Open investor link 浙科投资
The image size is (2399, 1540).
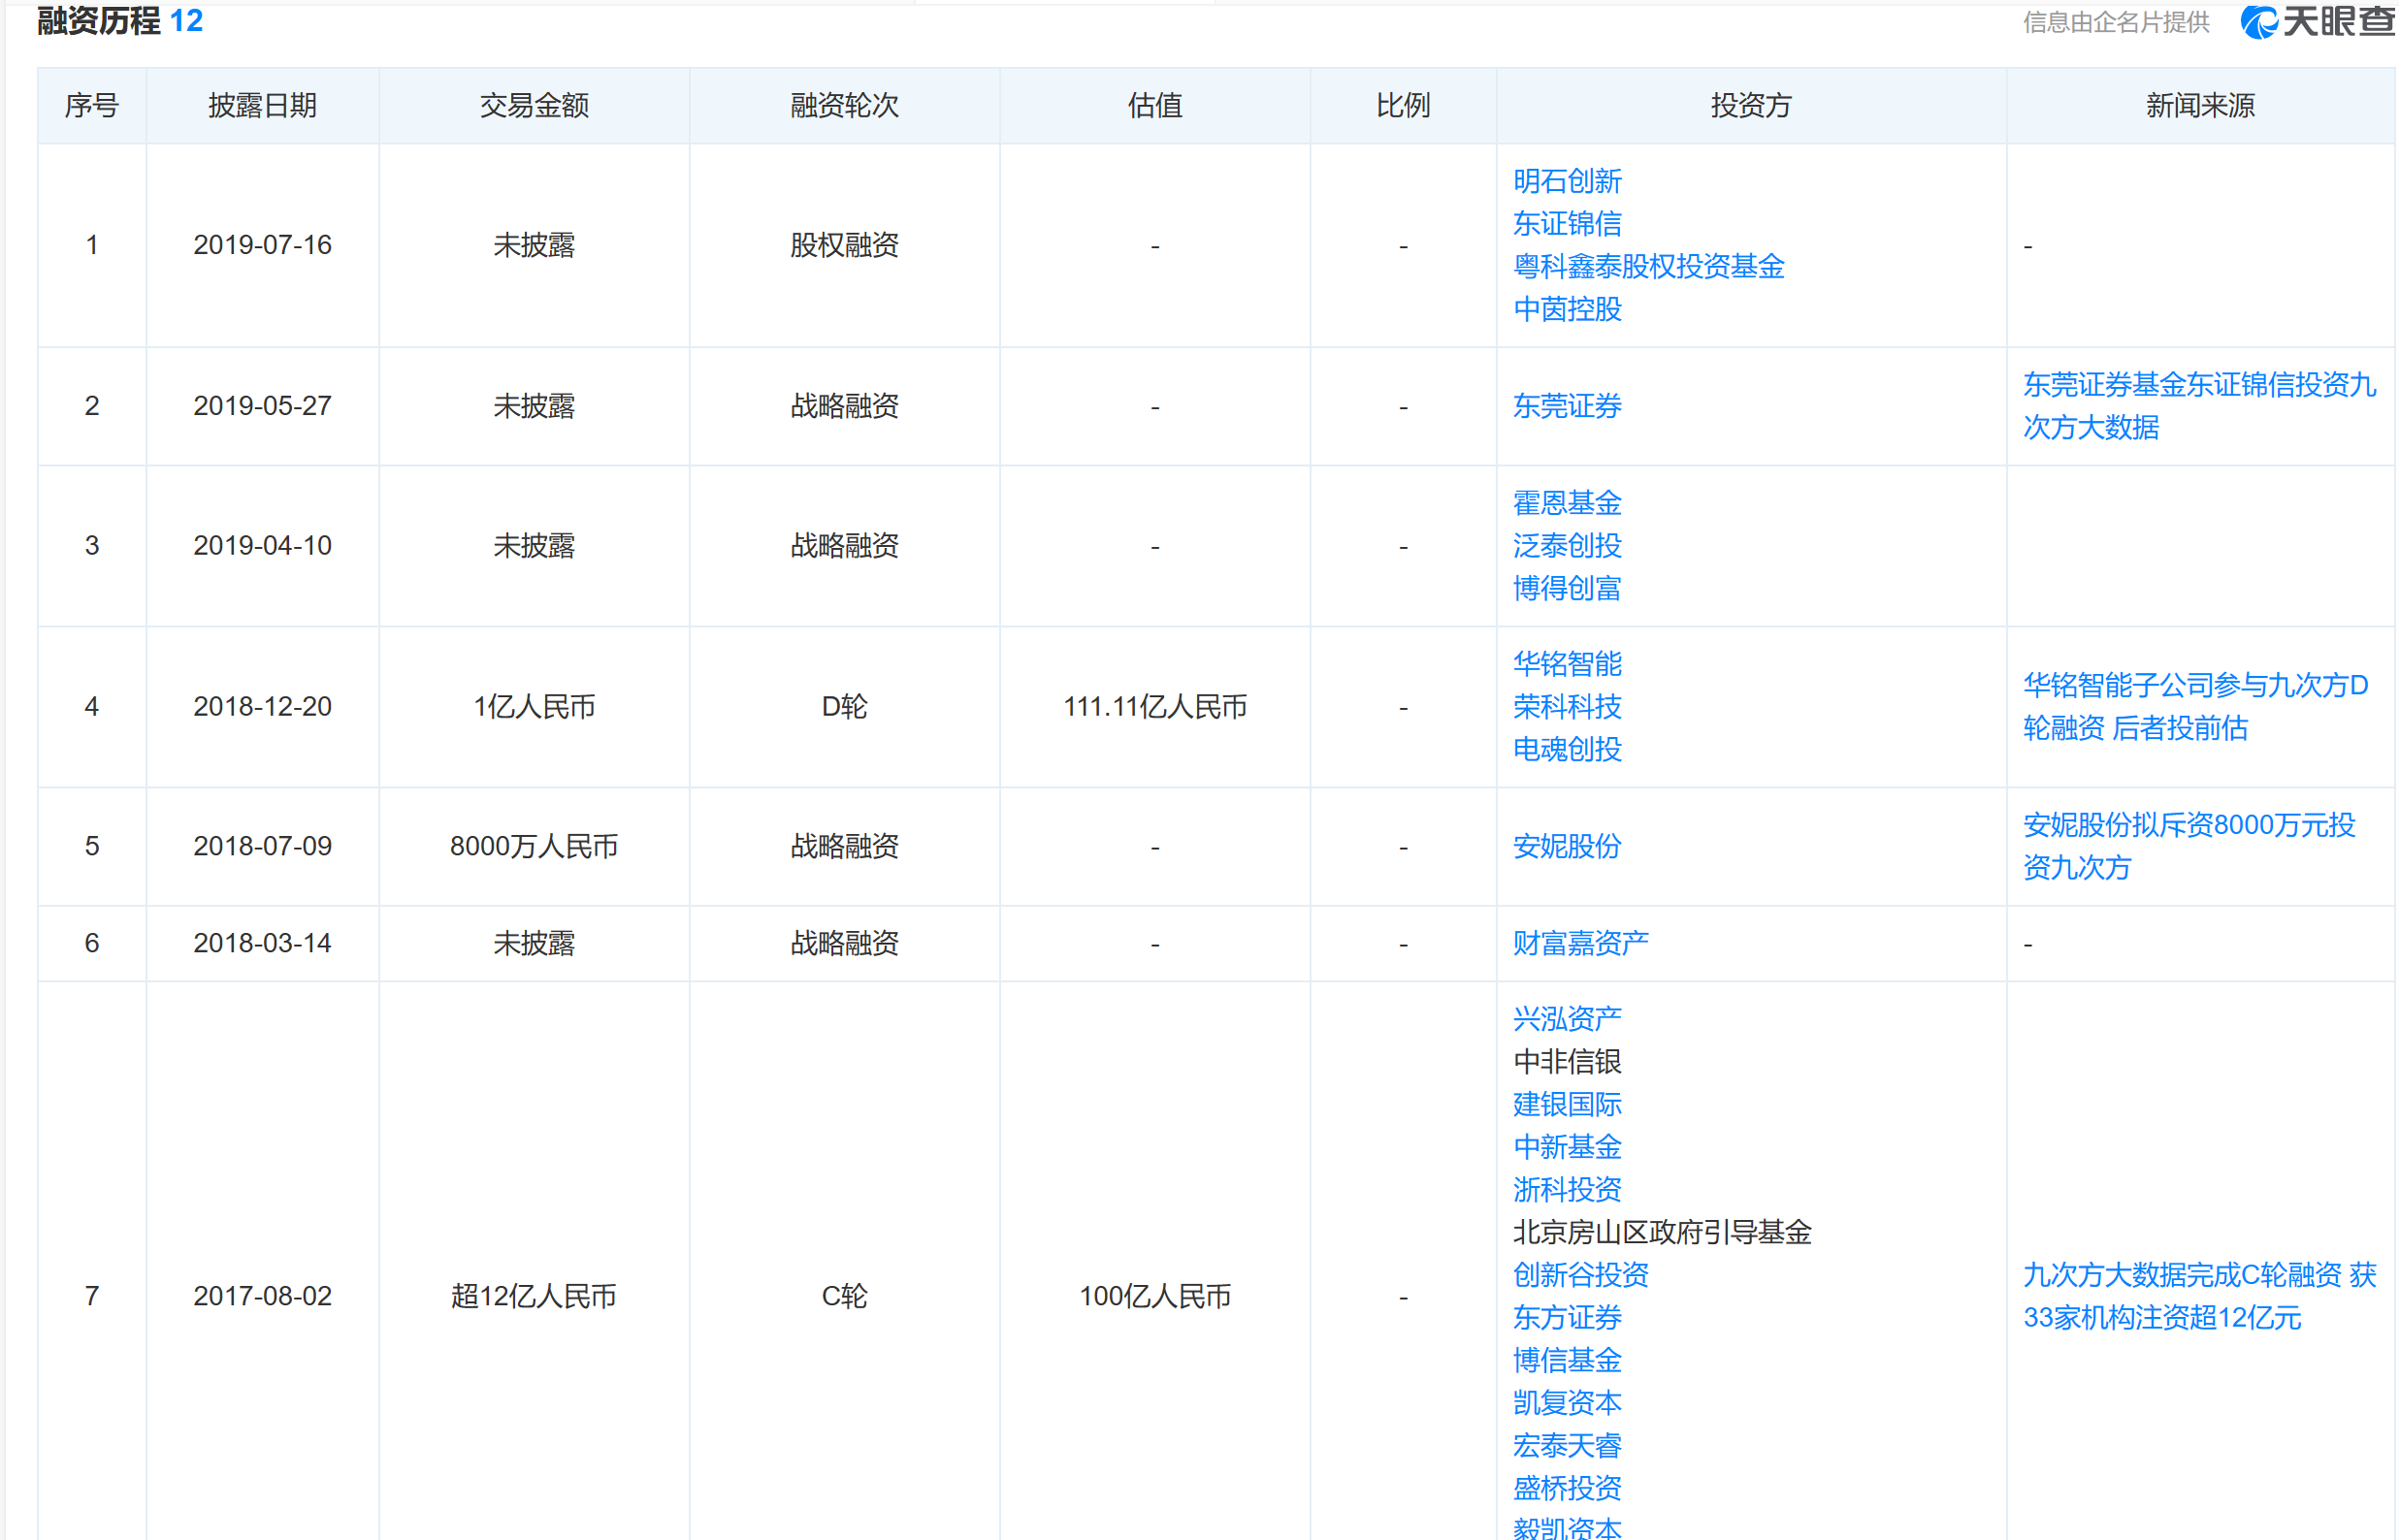point(1567,1191)
